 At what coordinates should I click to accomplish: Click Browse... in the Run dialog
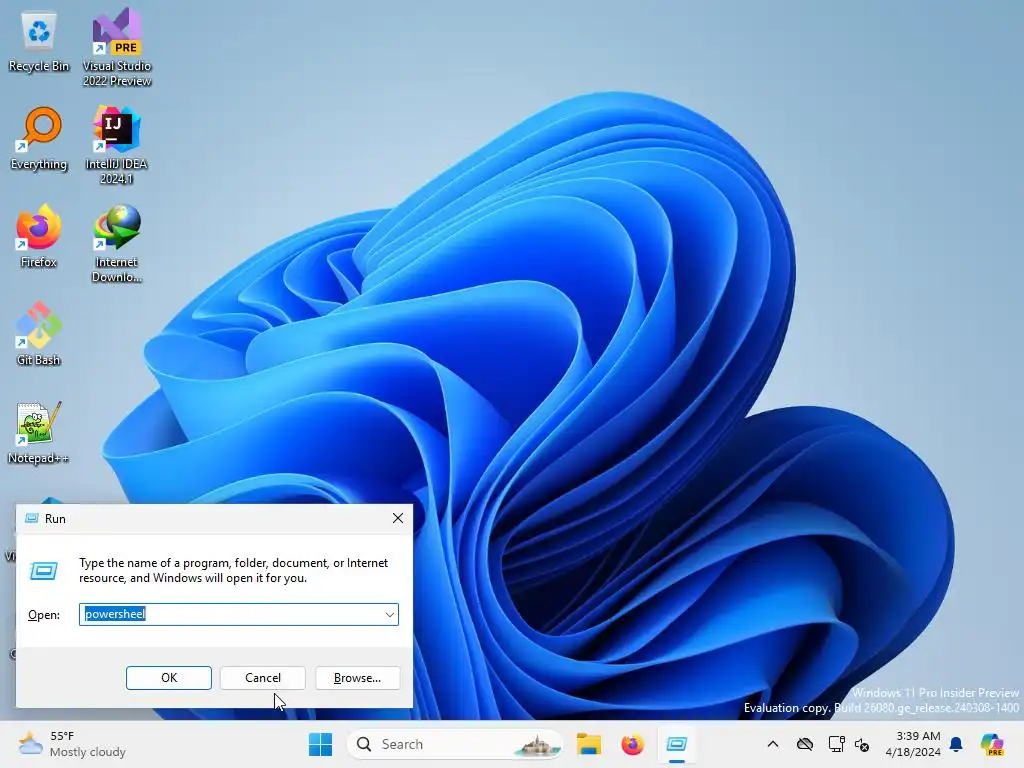[357, 678]
